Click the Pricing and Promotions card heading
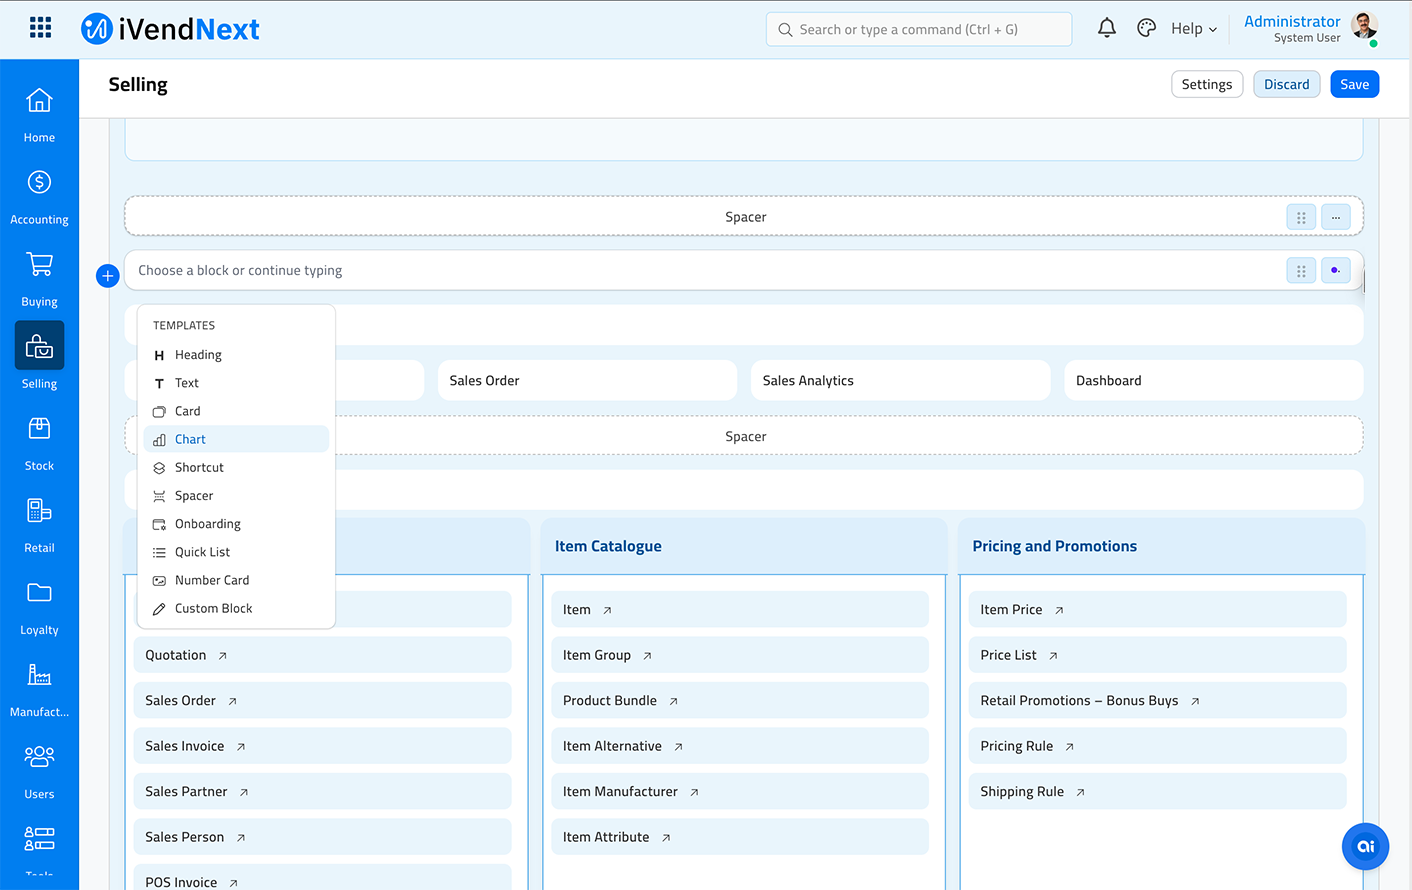 click(1054, 546)
